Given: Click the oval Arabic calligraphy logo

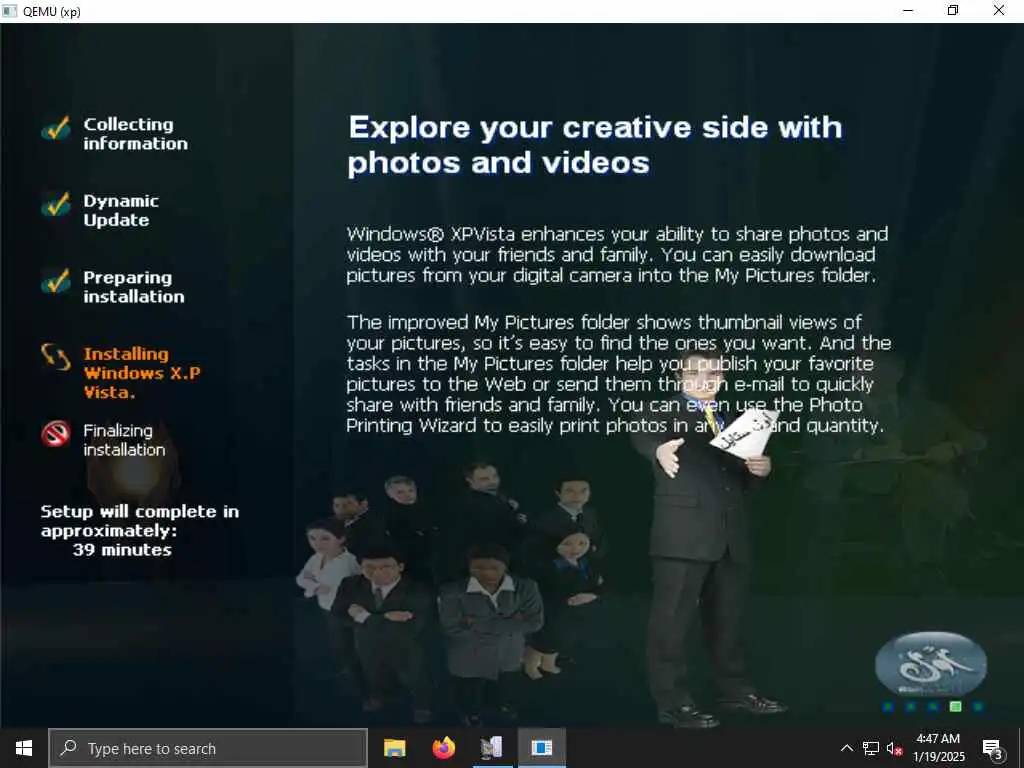Looking at the screenshot, I should tap(931, 664).
